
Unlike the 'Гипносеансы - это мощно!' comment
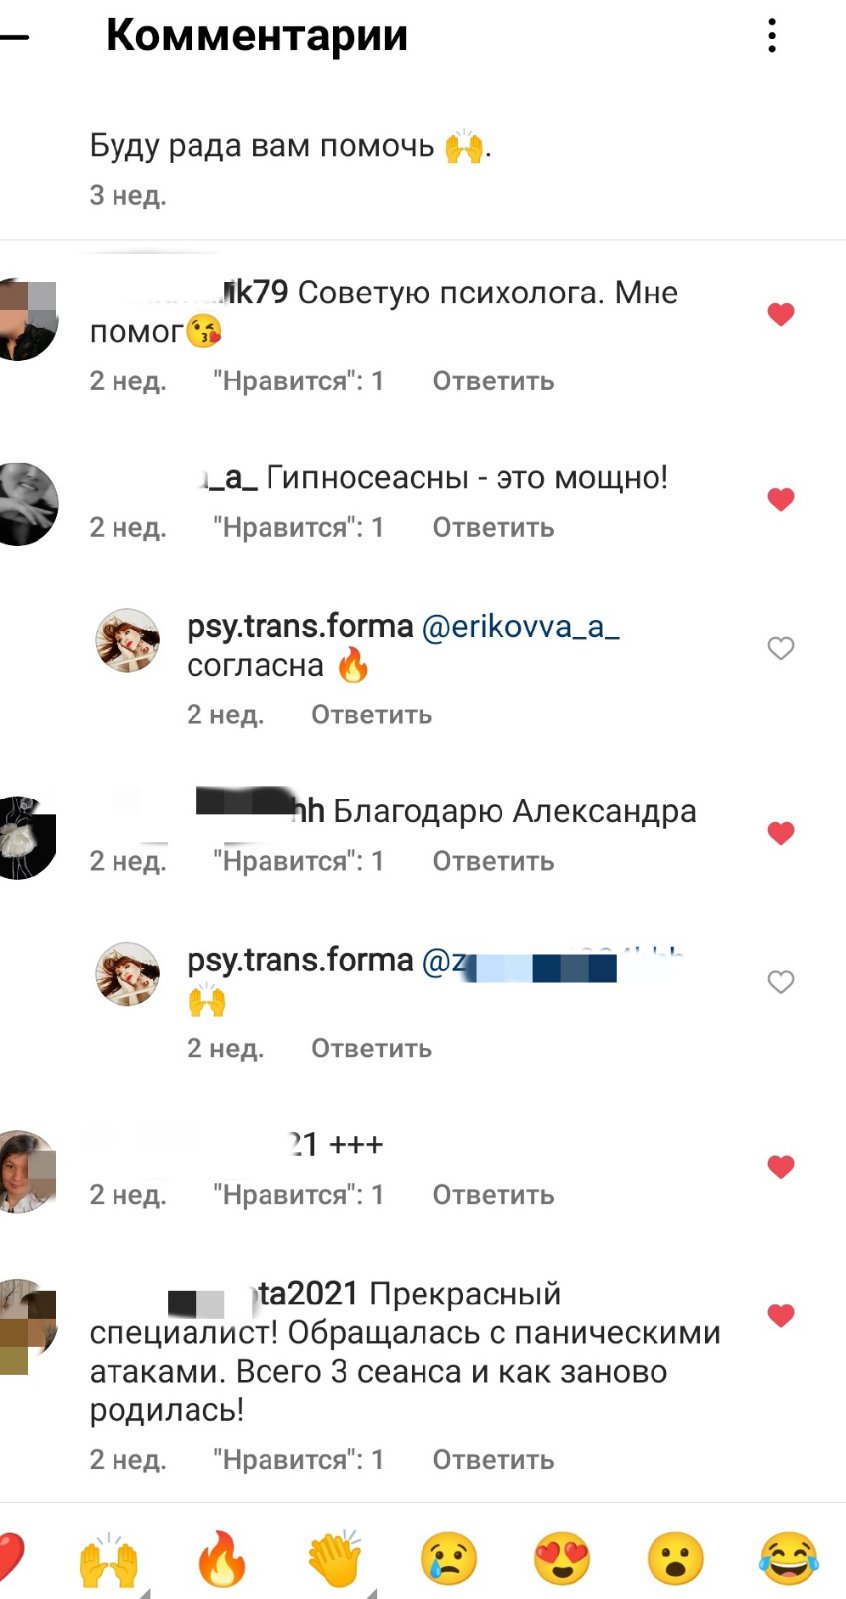[781, 499]
